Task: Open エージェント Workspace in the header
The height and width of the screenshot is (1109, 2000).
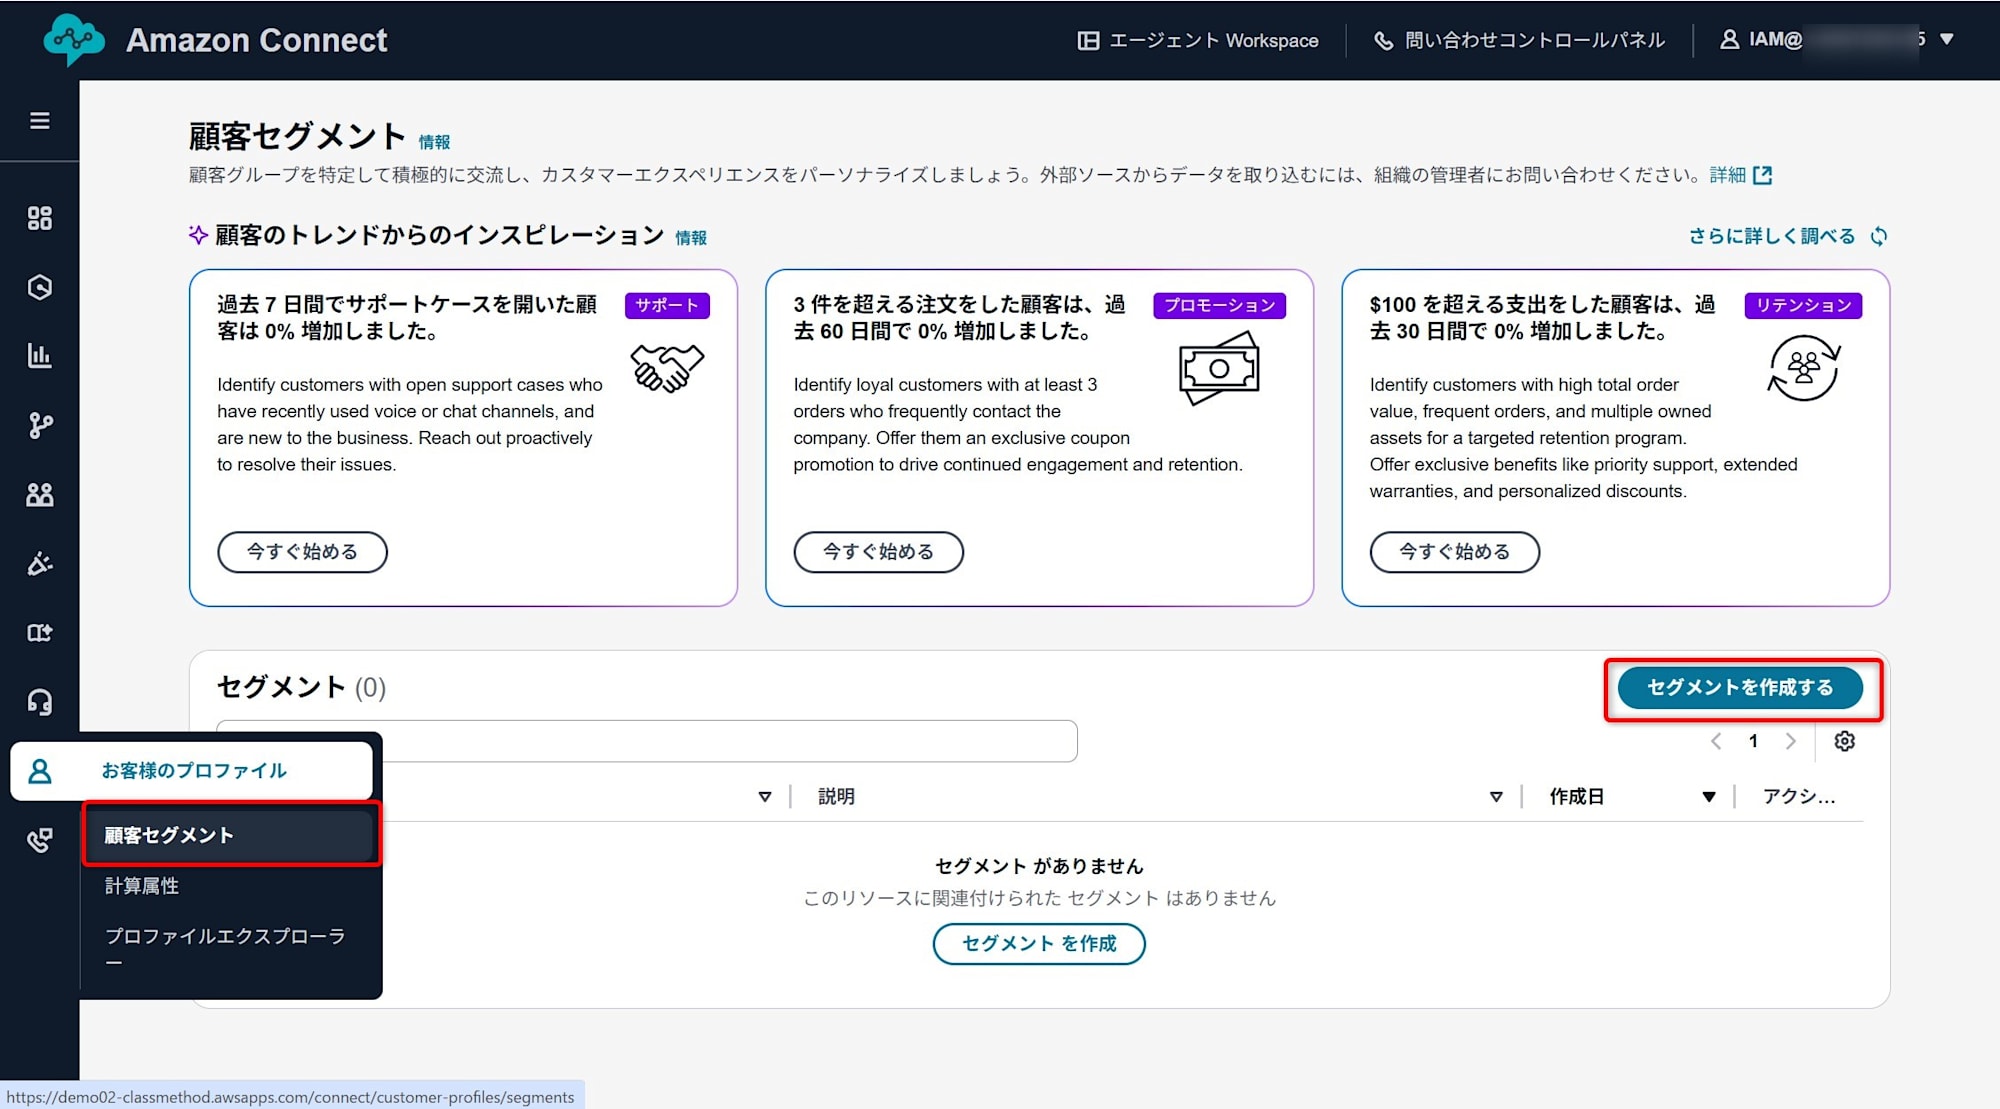Action: coord(1198,40)
